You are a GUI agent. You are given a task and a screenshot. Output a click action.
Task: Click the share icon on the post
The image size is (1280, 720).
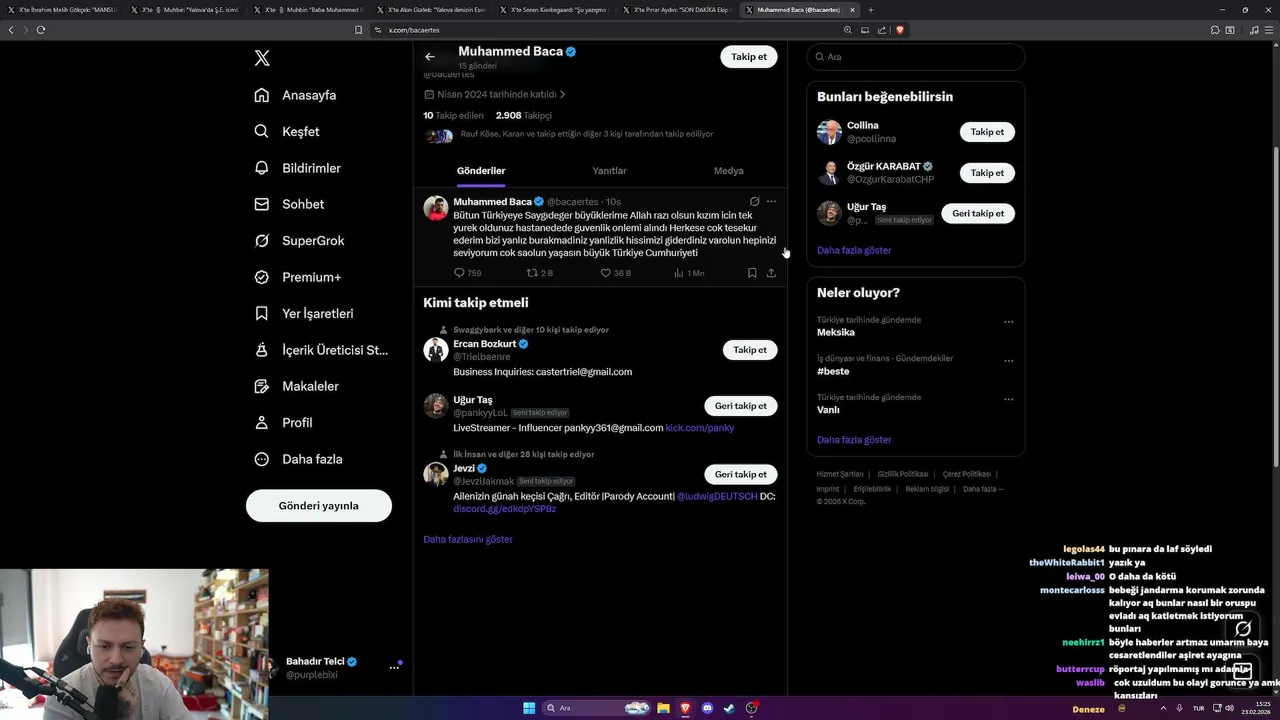pyautogui.click(x=771, y=272)
